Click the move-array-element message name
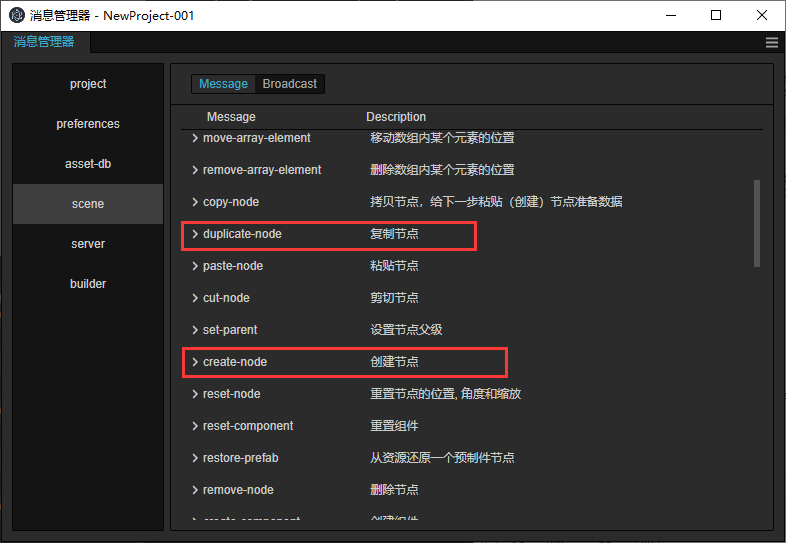 (x=257, y=138)
